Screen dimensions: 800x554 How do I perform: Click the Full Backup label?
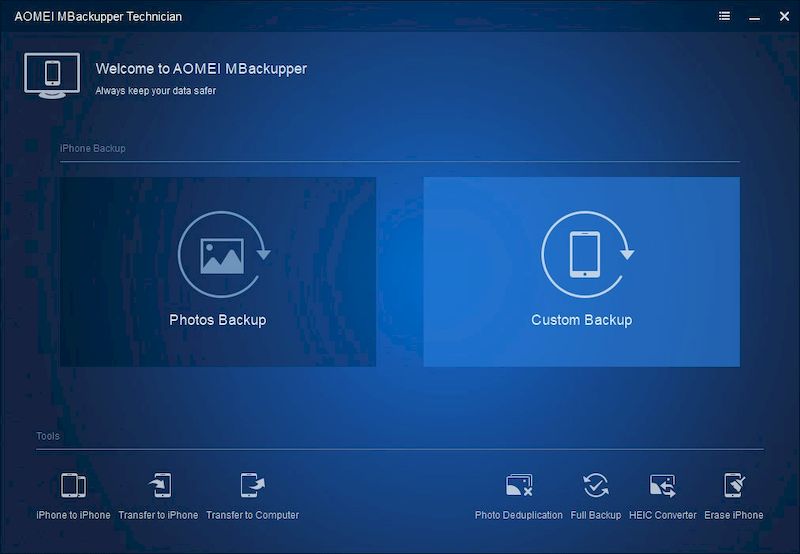[x=596, y=515]
